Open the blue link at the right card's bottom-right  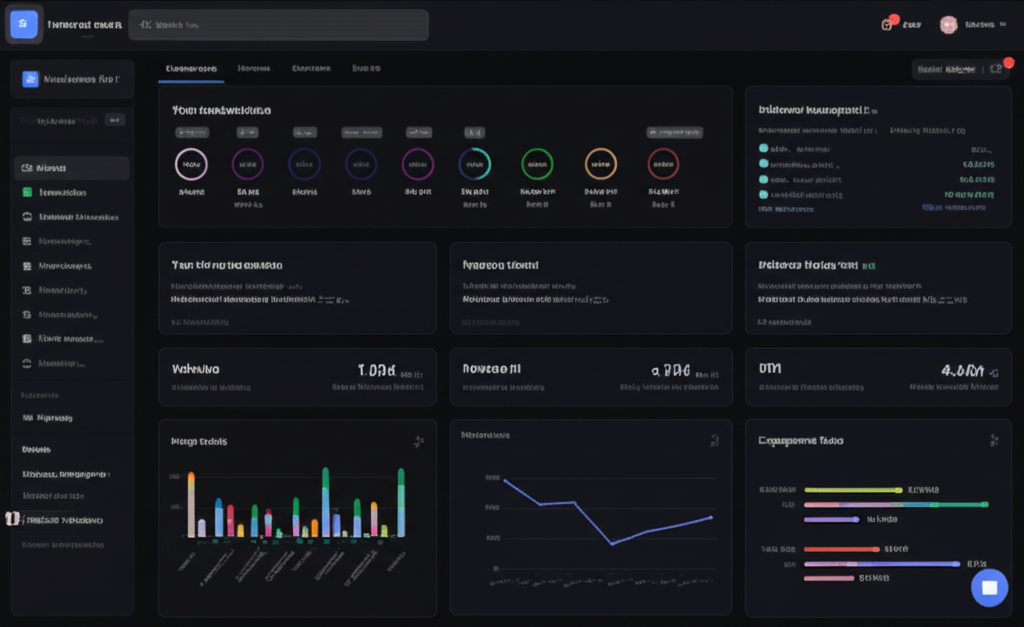(x=953, y=208)
